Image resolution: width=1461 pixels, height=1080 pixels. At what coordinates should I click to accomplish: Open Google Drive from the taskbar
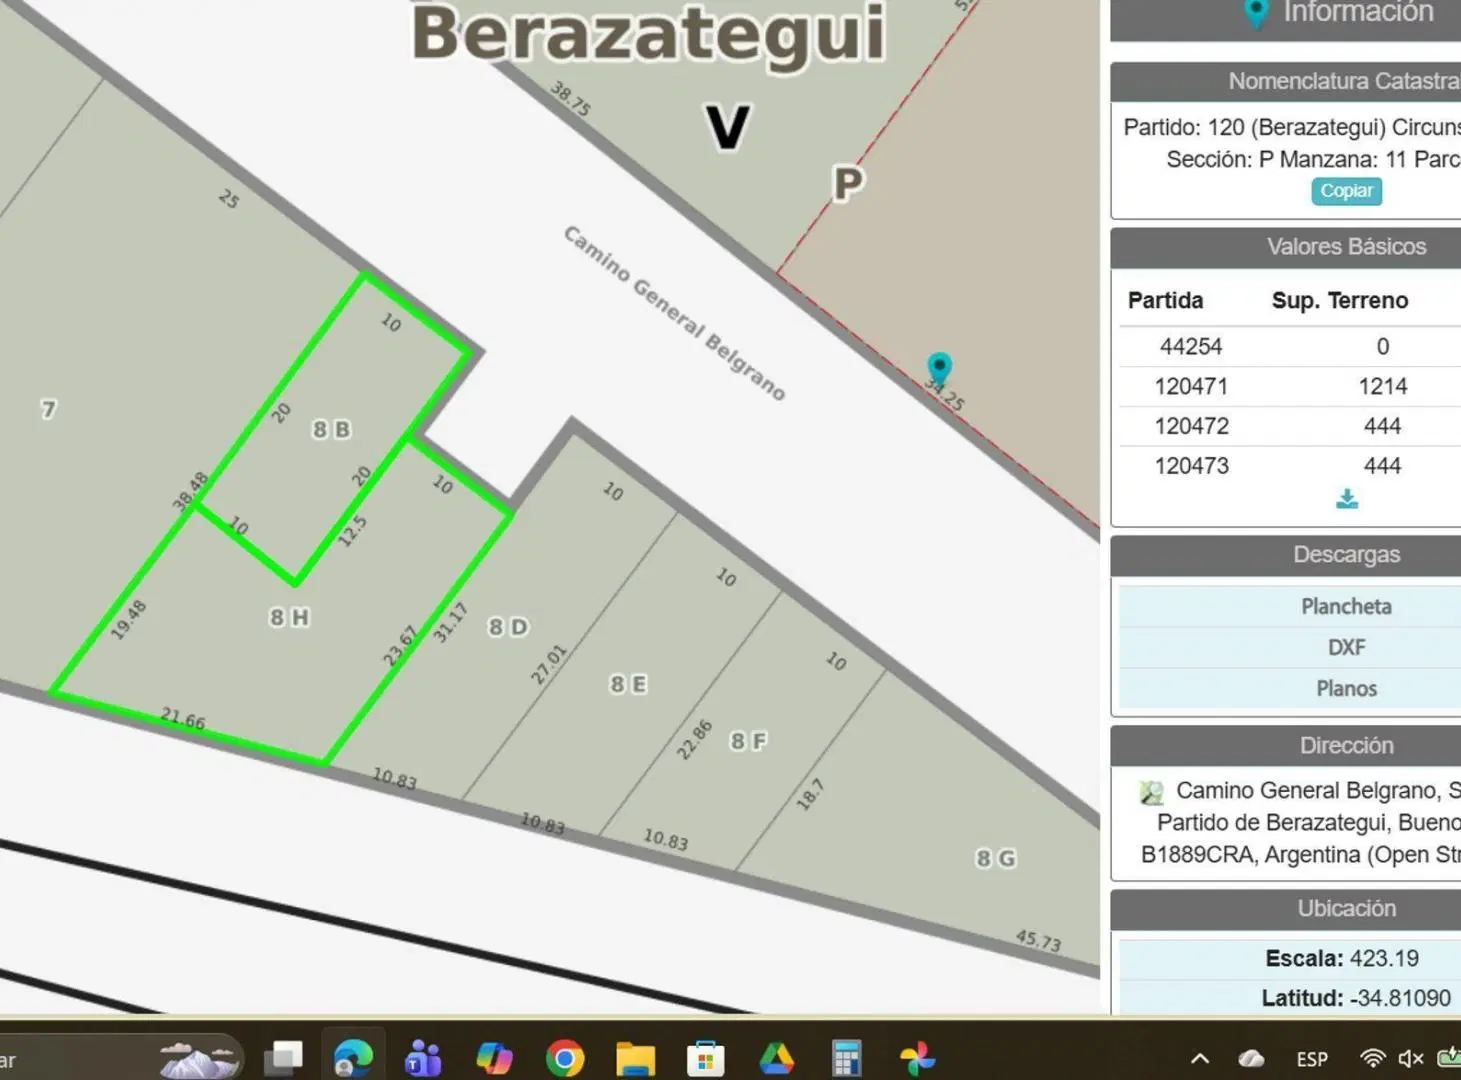pos(777,1058)
